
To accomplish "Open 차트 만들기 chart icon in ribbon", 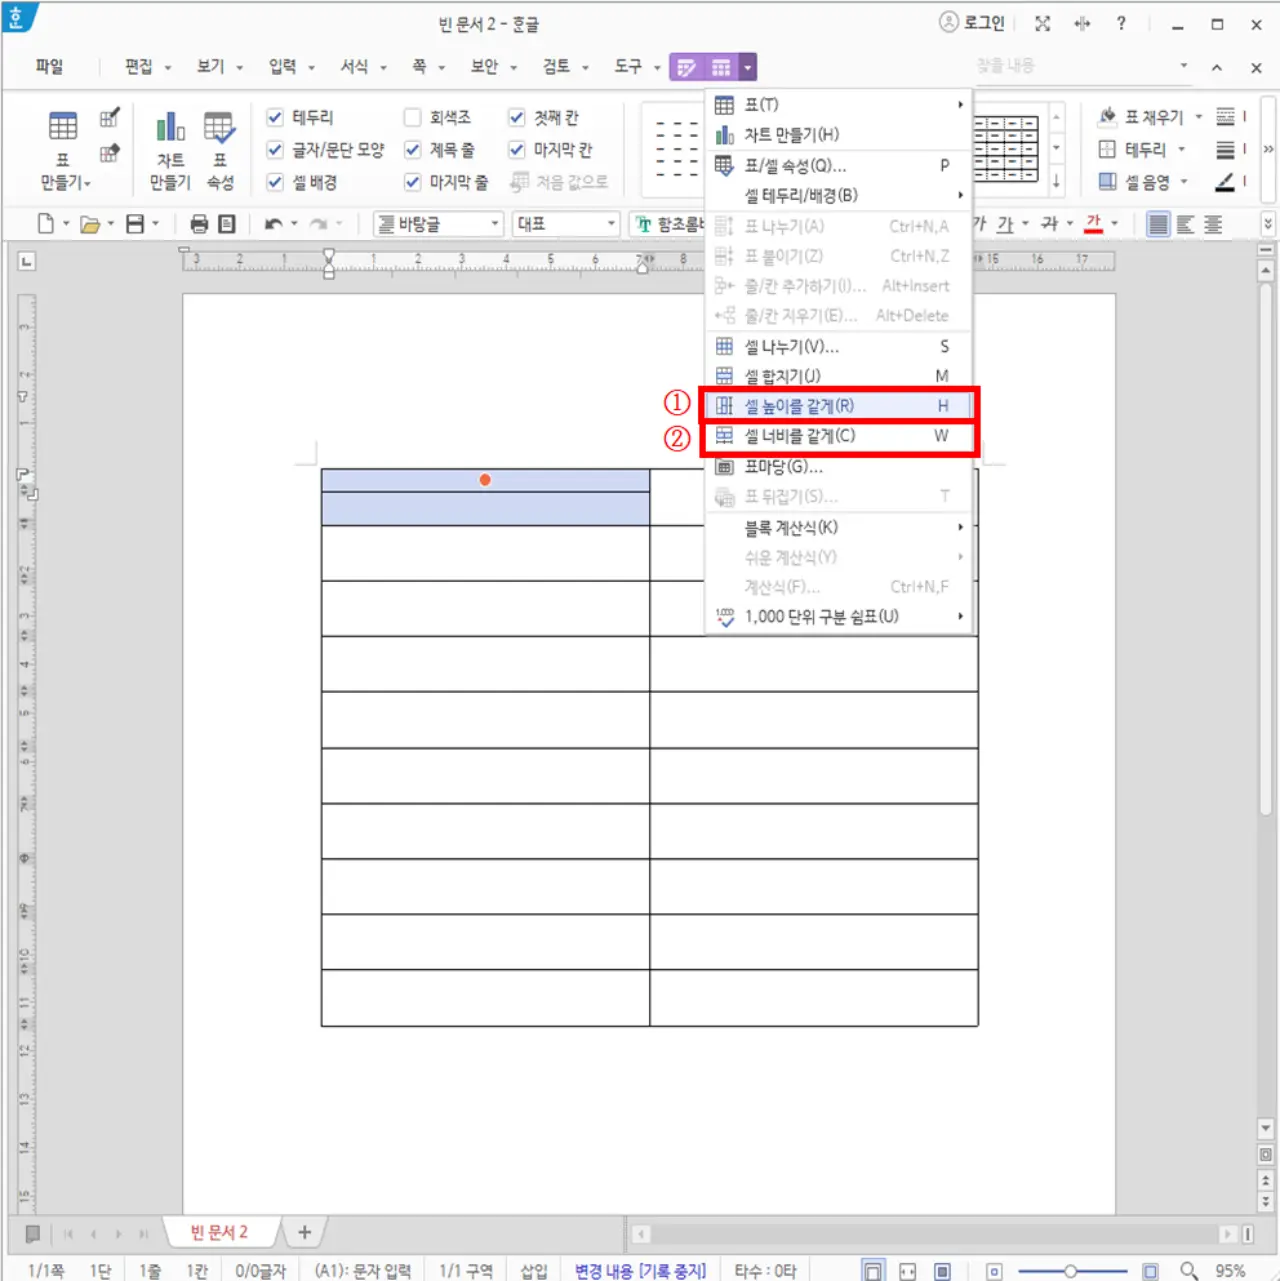I will point(170,127).
